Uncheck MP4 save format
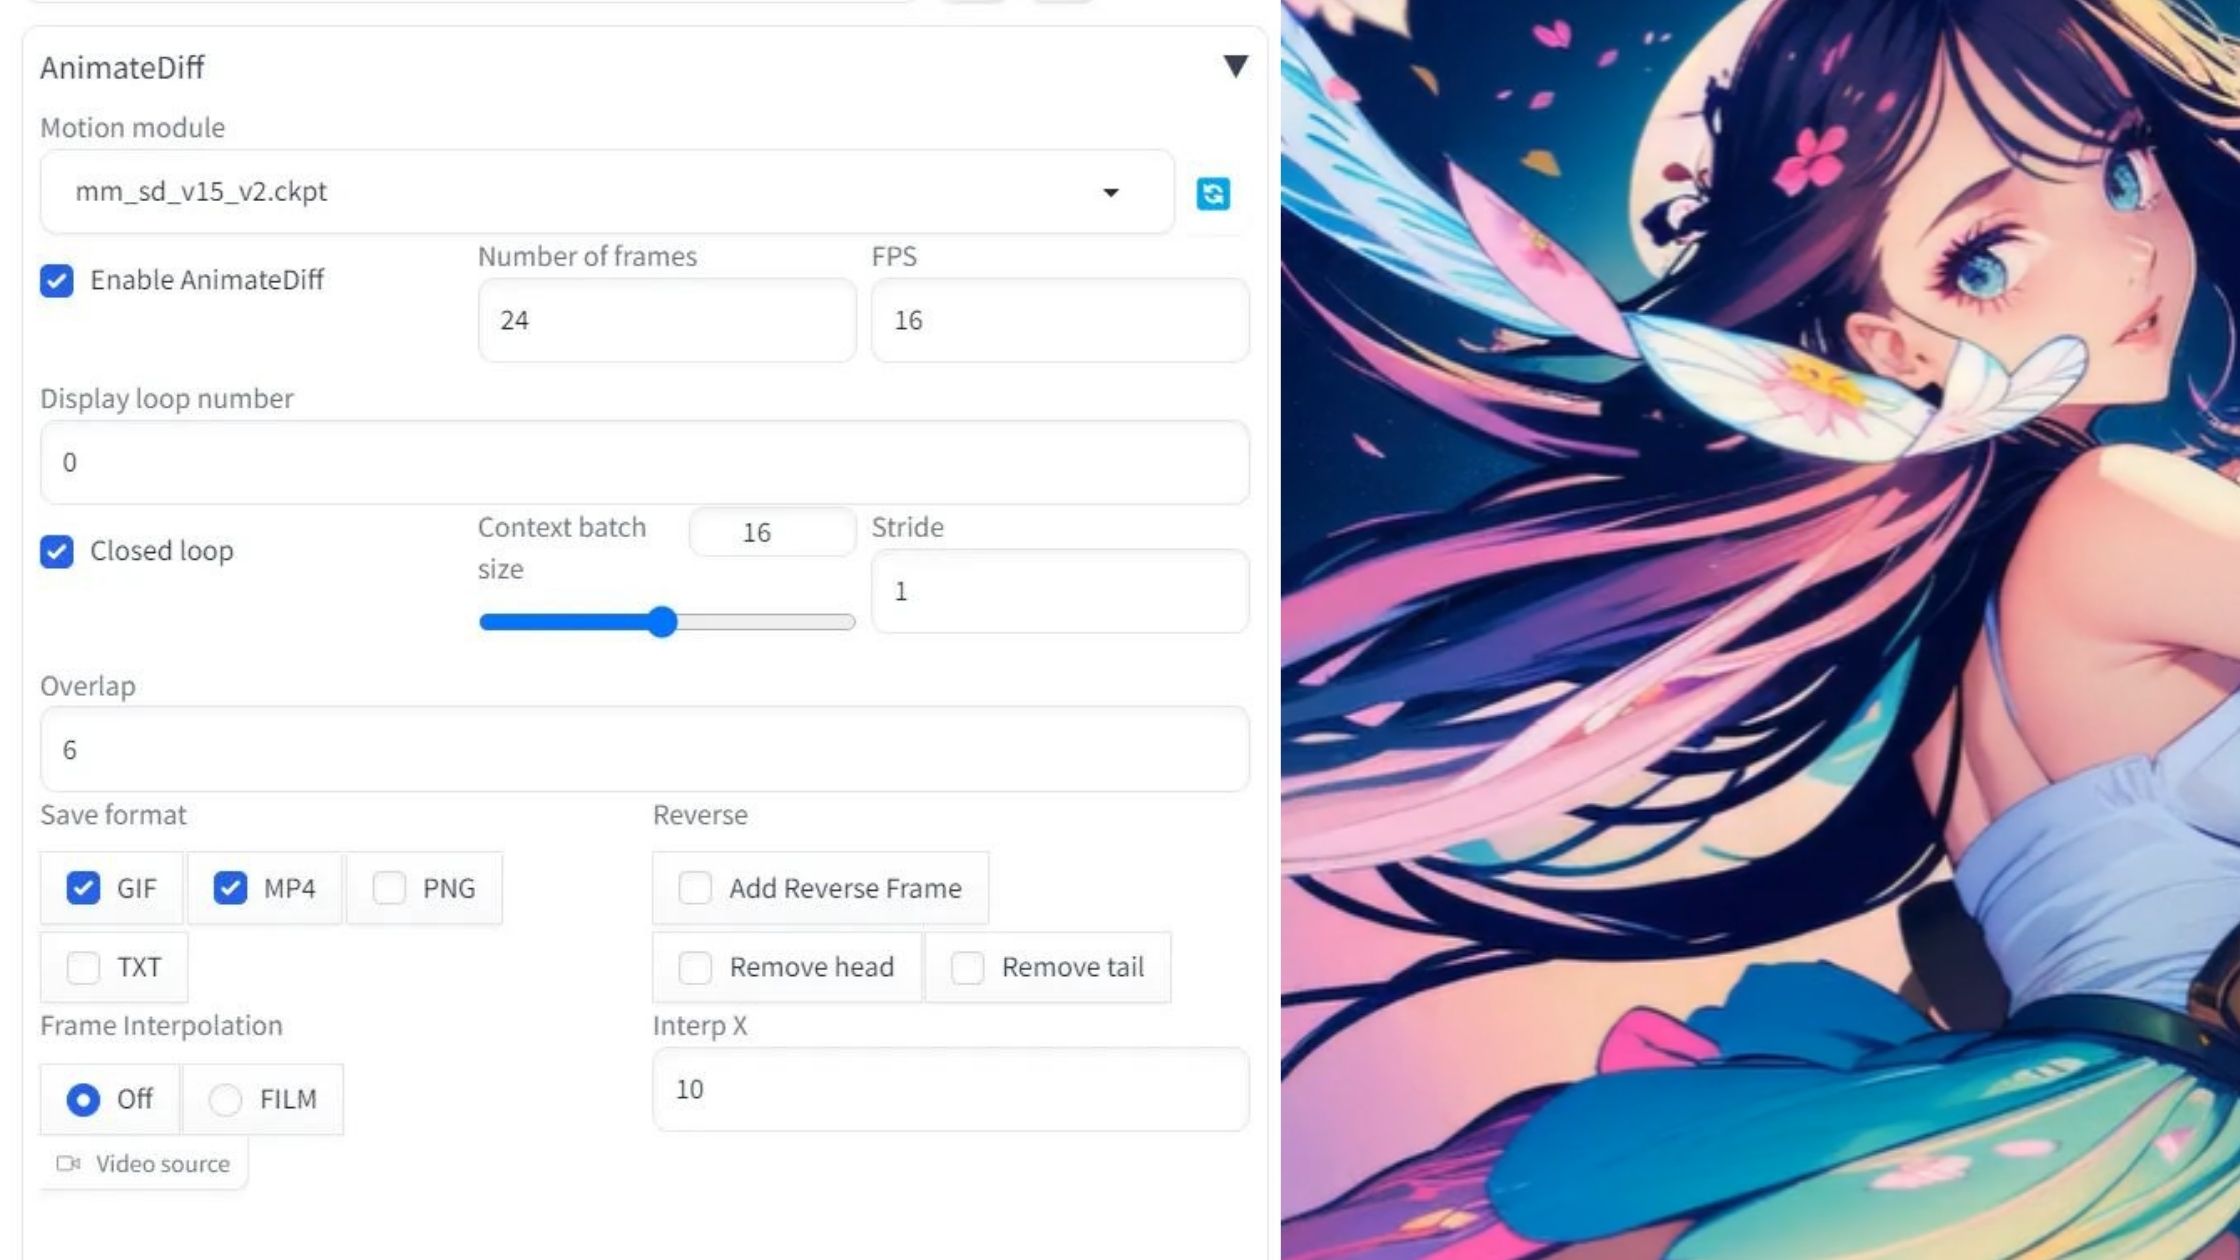Viewport: 2240px width, 1260px height. pyautogui.click(x=230, y=888)
